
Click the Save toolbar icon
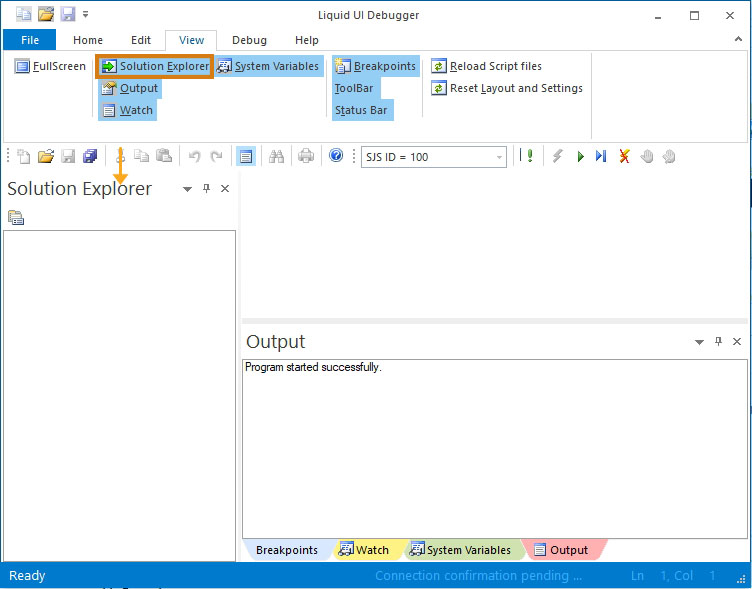(68, 156)
